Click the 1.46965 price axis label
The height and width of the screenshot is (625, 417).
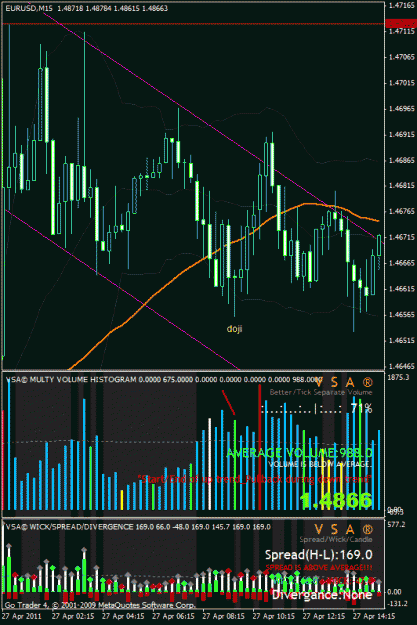pyautogui.click(x=401, y=108)
